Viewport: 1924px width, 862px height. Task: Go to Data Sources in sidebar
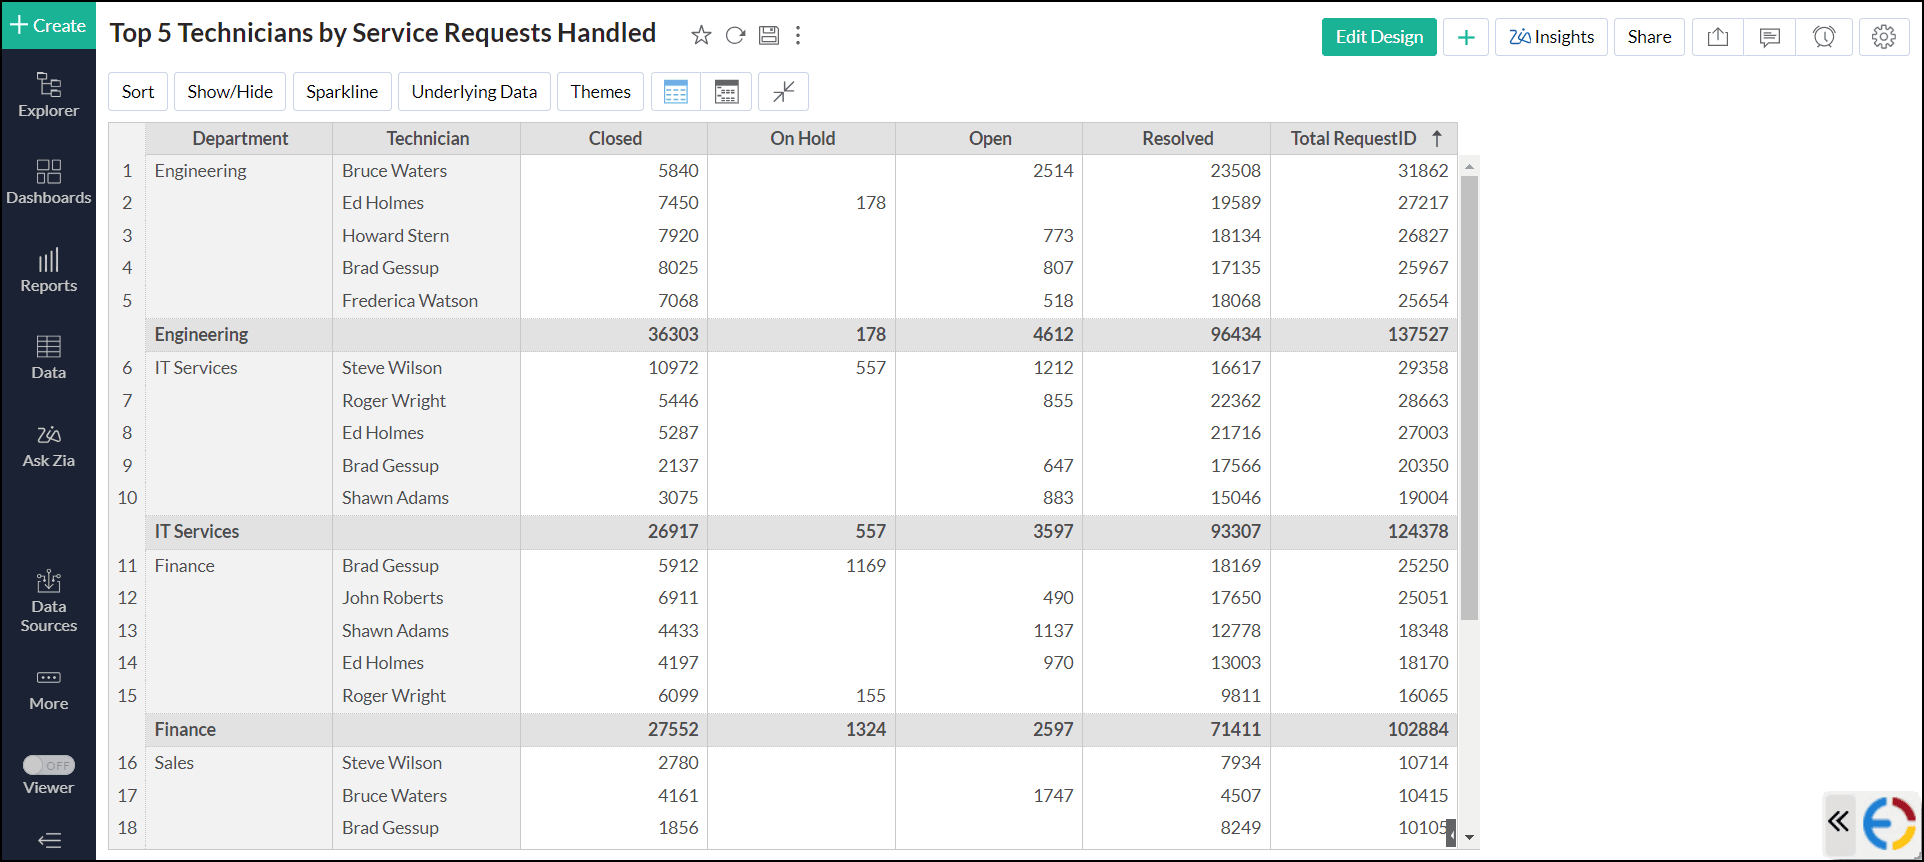click(49, 601)
